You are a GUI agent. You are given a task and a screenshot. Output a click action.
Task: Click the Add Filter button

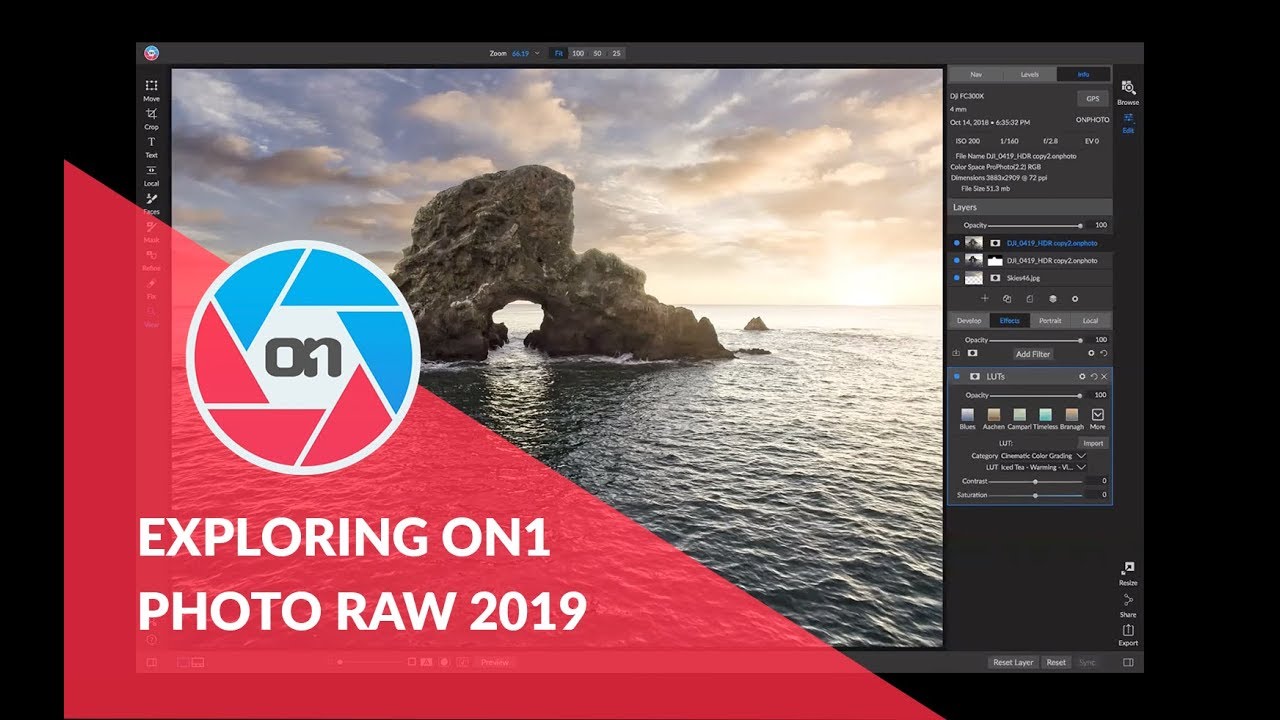[1033, 354]
